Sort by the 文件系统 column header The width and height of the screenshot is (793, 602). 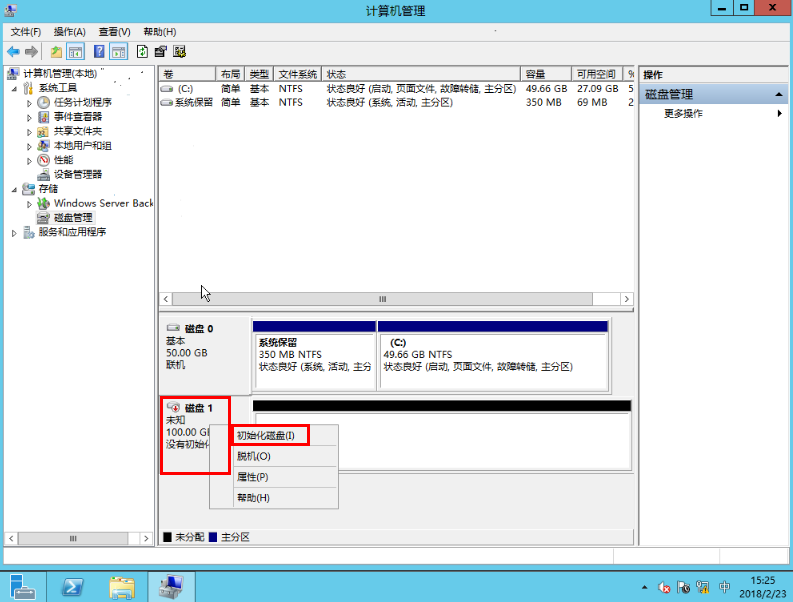coord(298,74)
